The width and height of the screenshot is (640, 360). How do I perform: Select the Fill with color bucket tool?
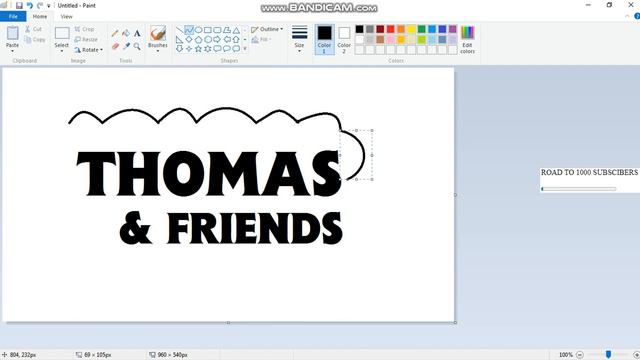pos(126,33)
